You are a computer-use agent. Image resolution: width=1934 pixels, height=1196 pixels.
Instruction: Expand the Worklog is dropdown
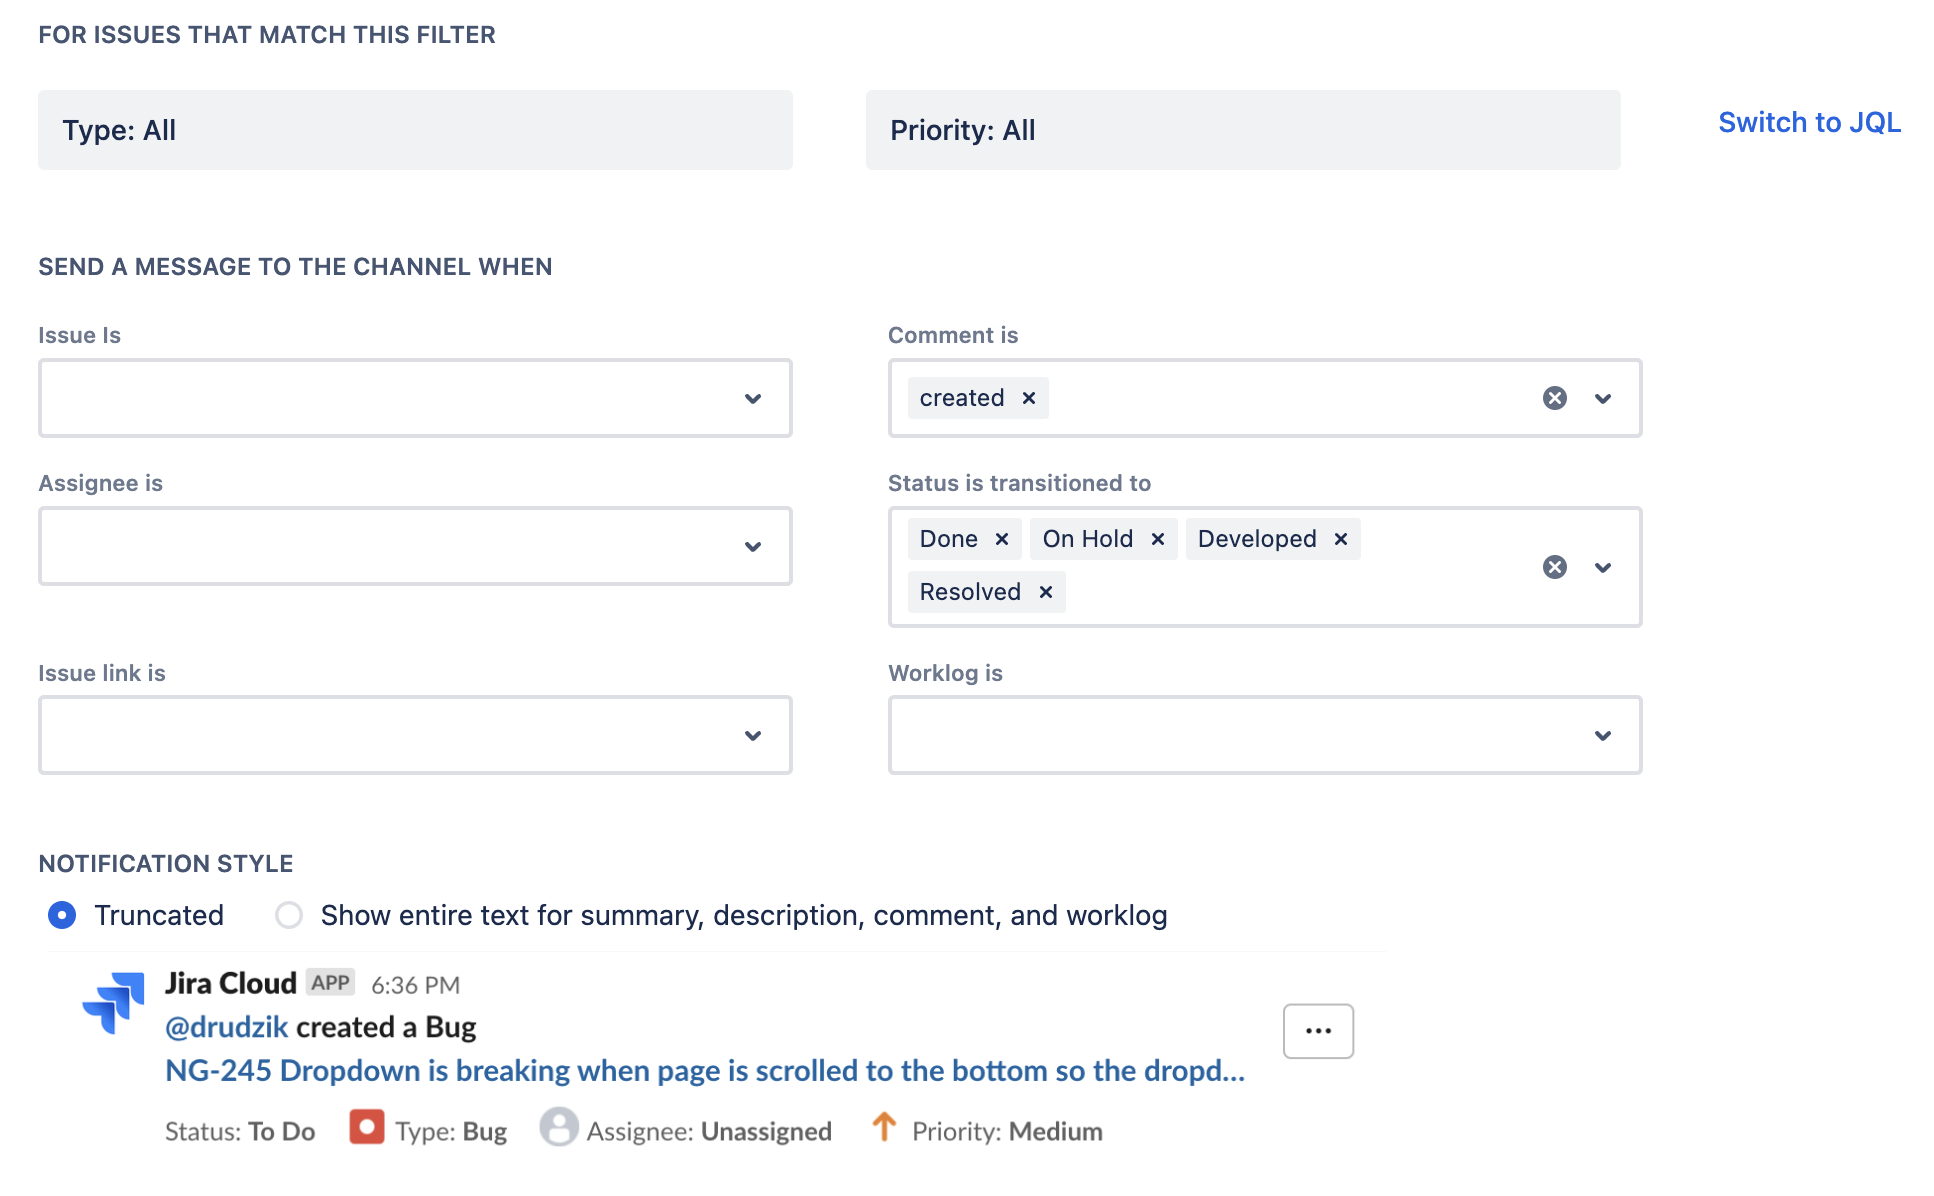point(1265,735)
